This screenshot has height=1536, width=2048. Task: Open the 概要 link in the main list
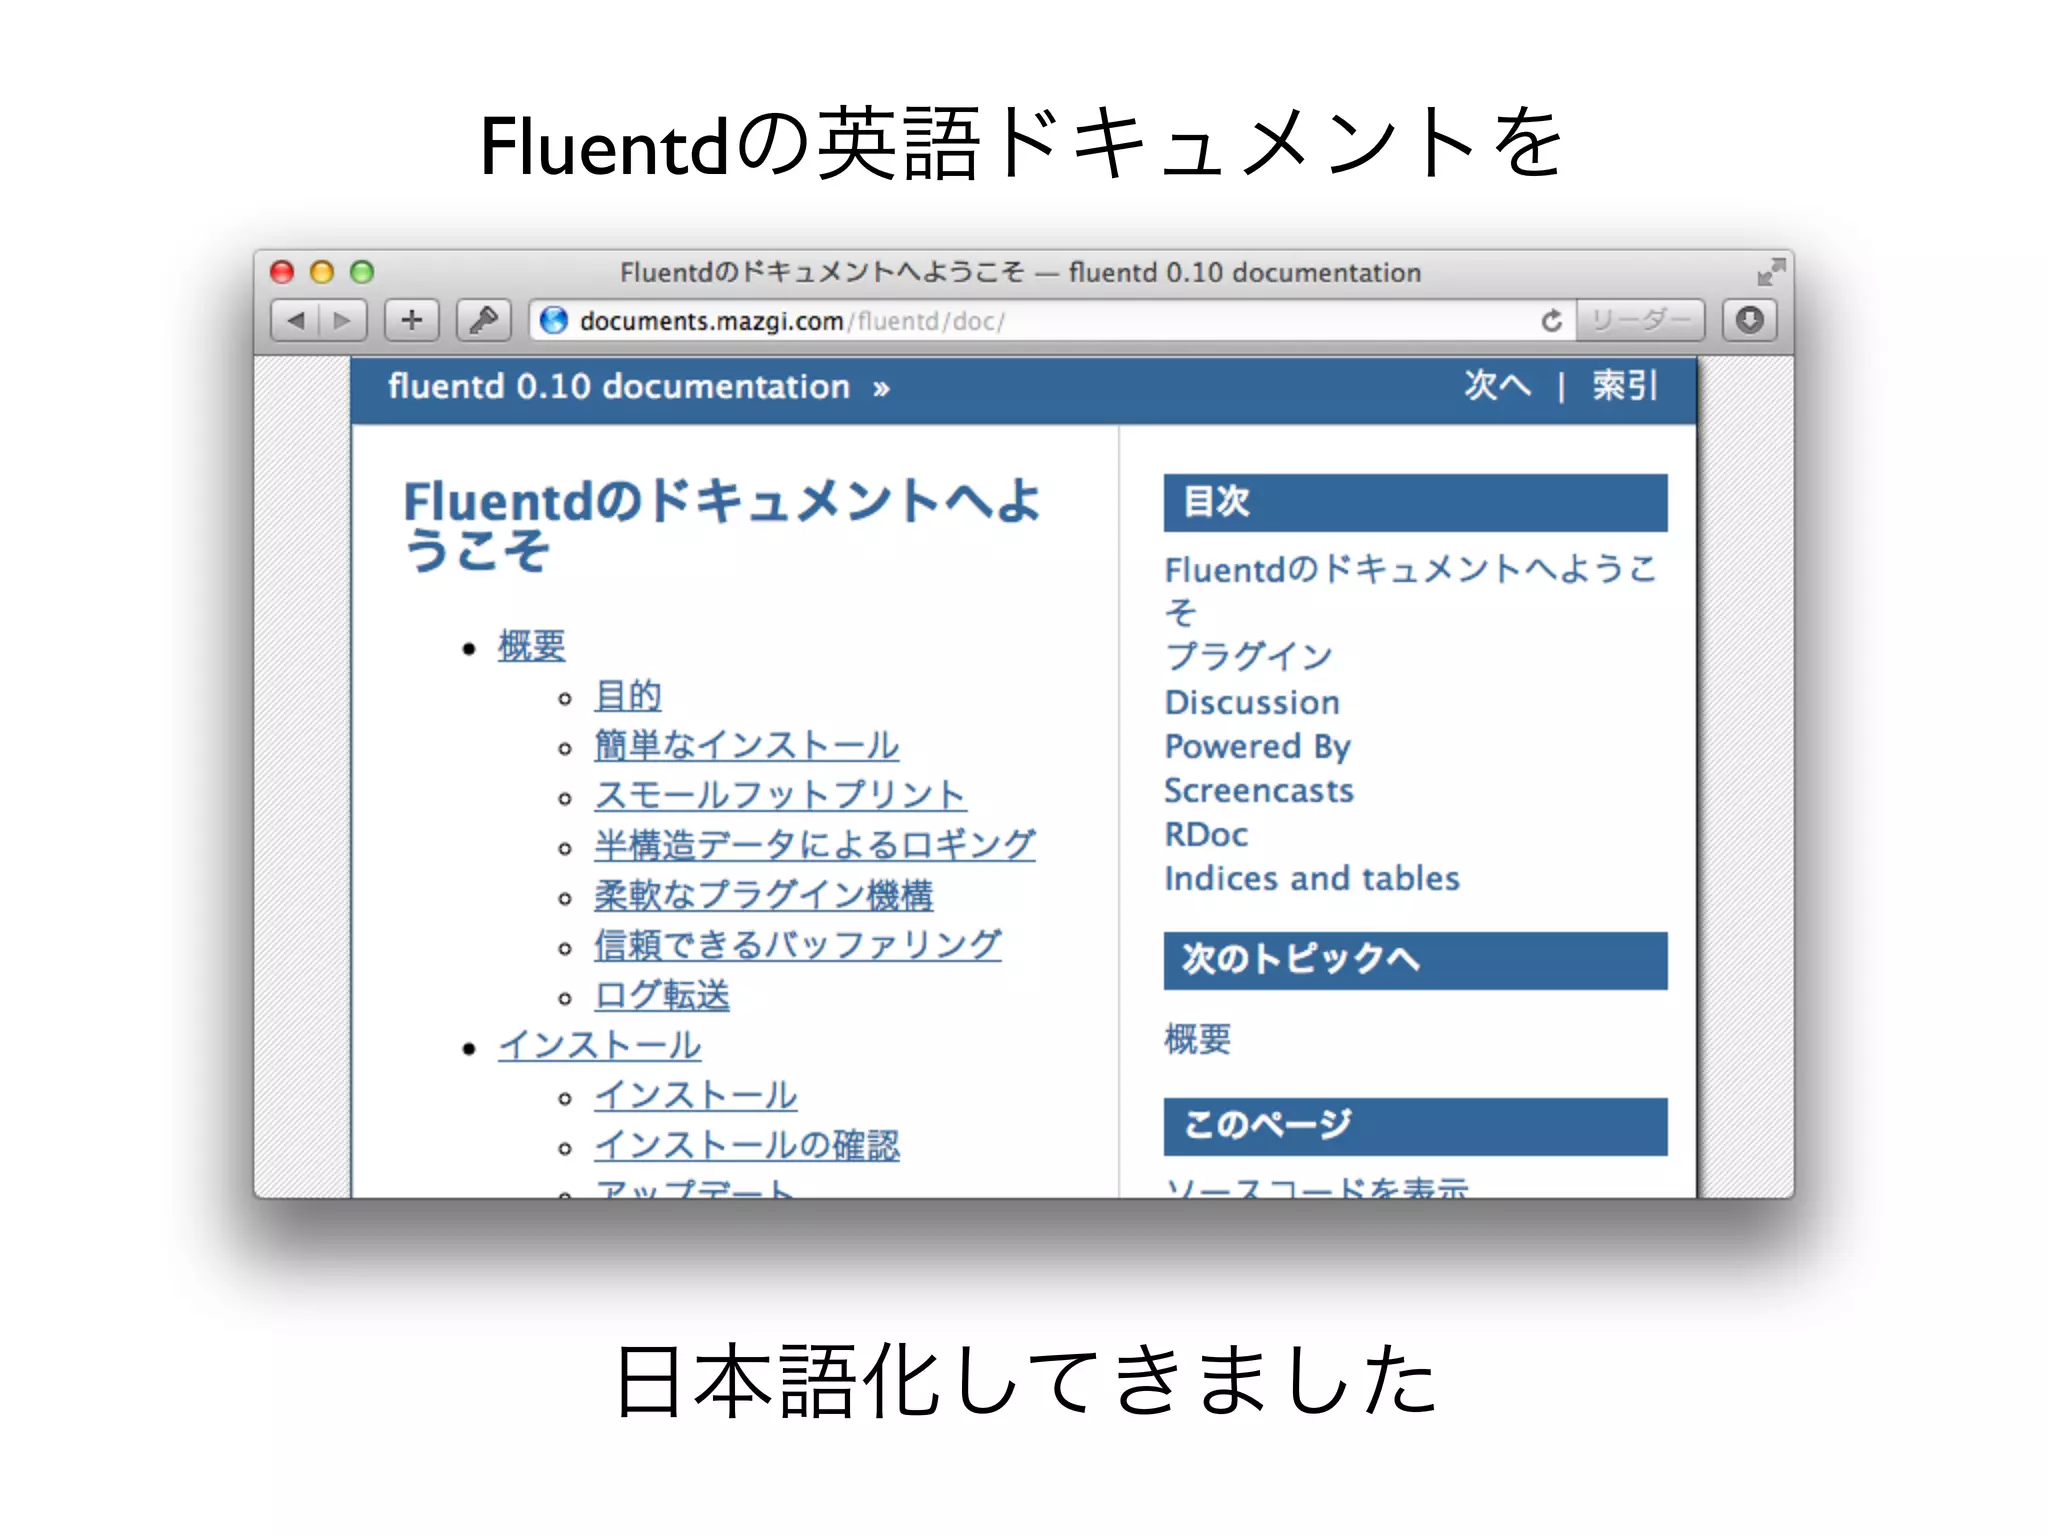pos(532,646)
